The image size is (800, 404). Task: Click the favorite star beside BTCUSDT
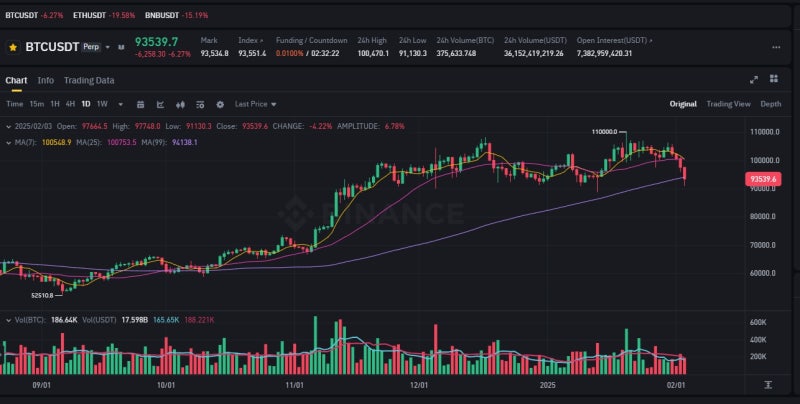coord(12,46)
